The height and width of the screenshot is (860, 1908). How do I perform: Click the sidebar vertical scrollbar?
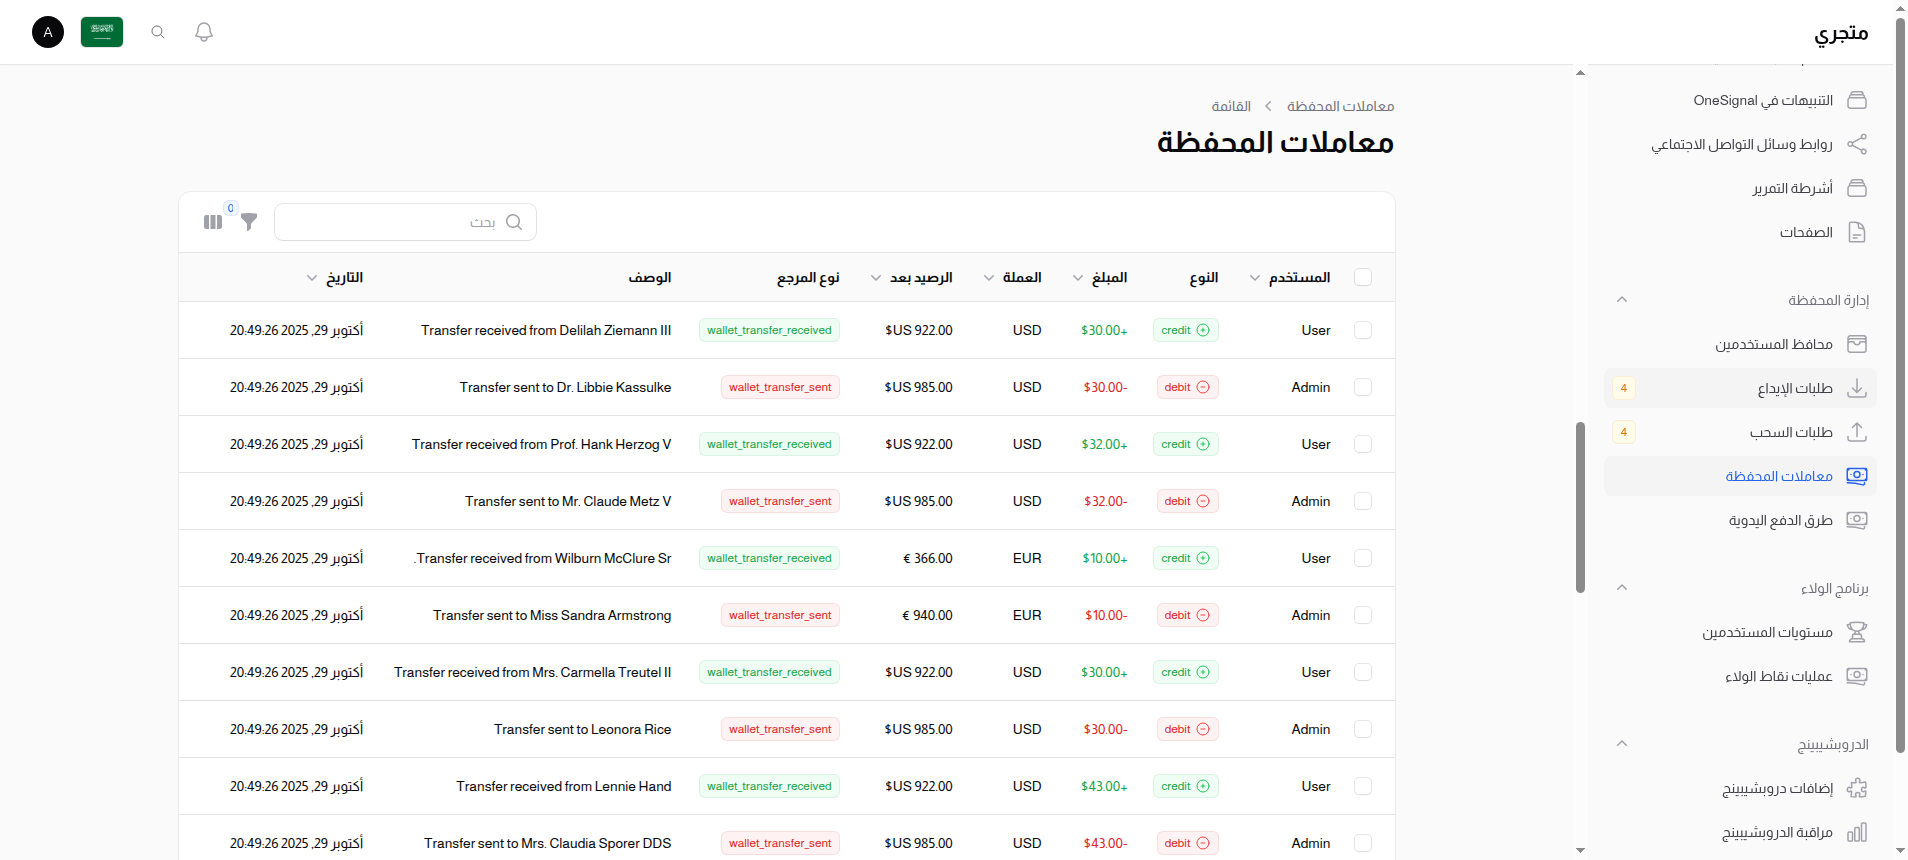point(1580,506)
